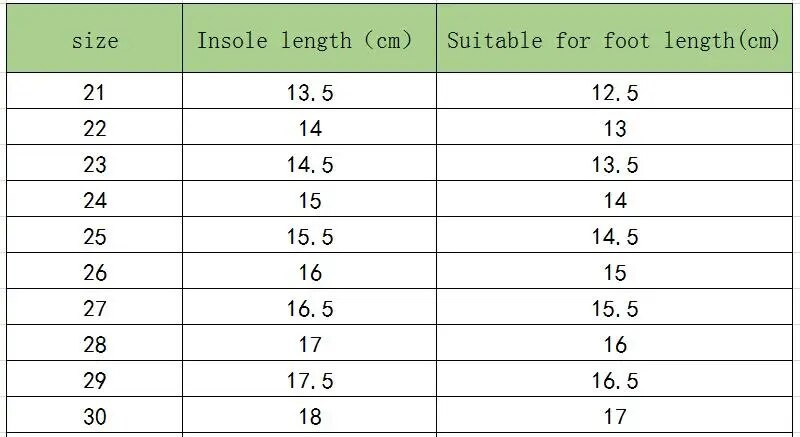Select the size 30 cell

pos(95,416)
